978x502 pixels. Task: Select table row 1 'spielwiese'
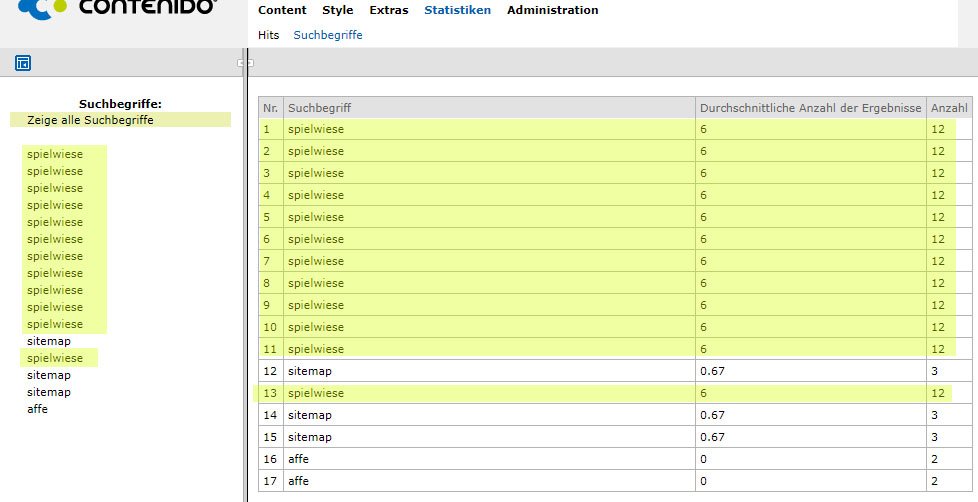click(x=315, y=129)
